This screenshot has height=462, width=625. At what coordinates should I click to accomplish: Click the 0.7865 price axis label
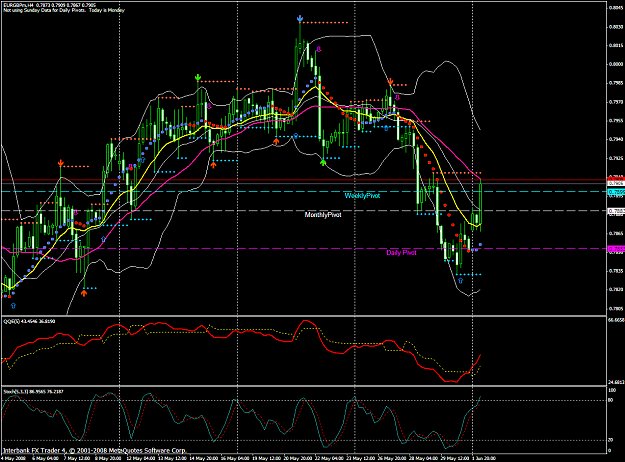(x=616, y=233)
